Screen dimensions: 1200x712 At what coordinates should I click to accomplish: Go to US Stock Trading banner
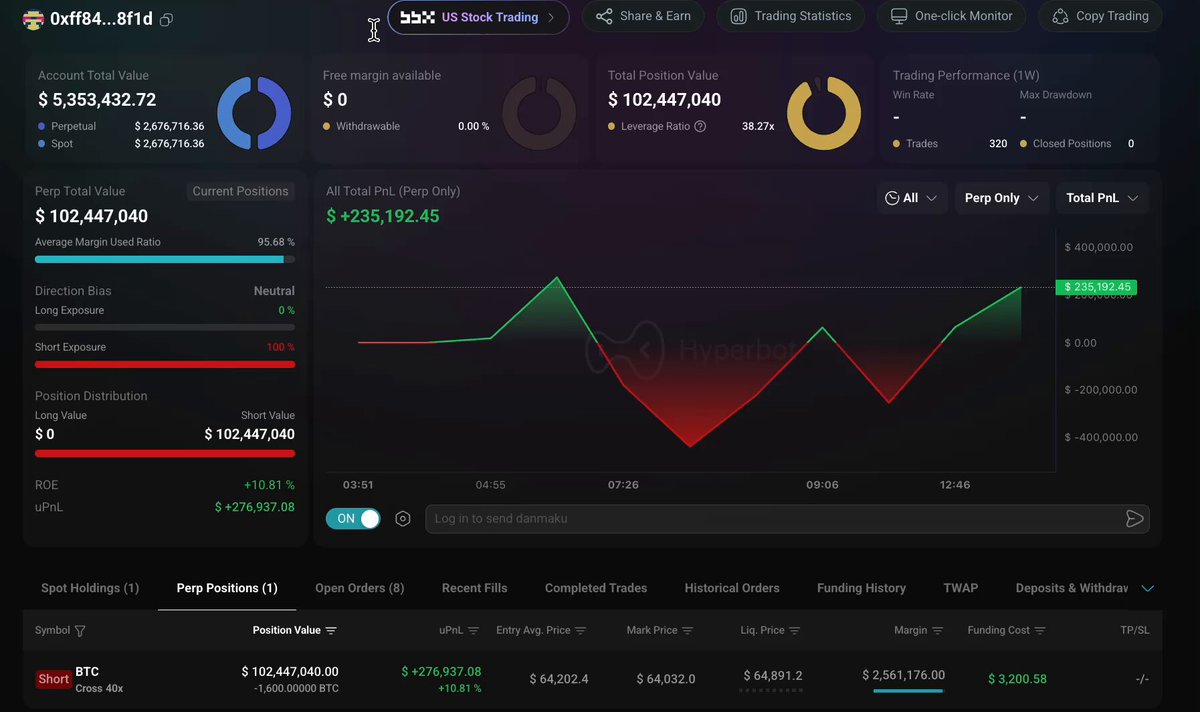(x=478, y=17)
